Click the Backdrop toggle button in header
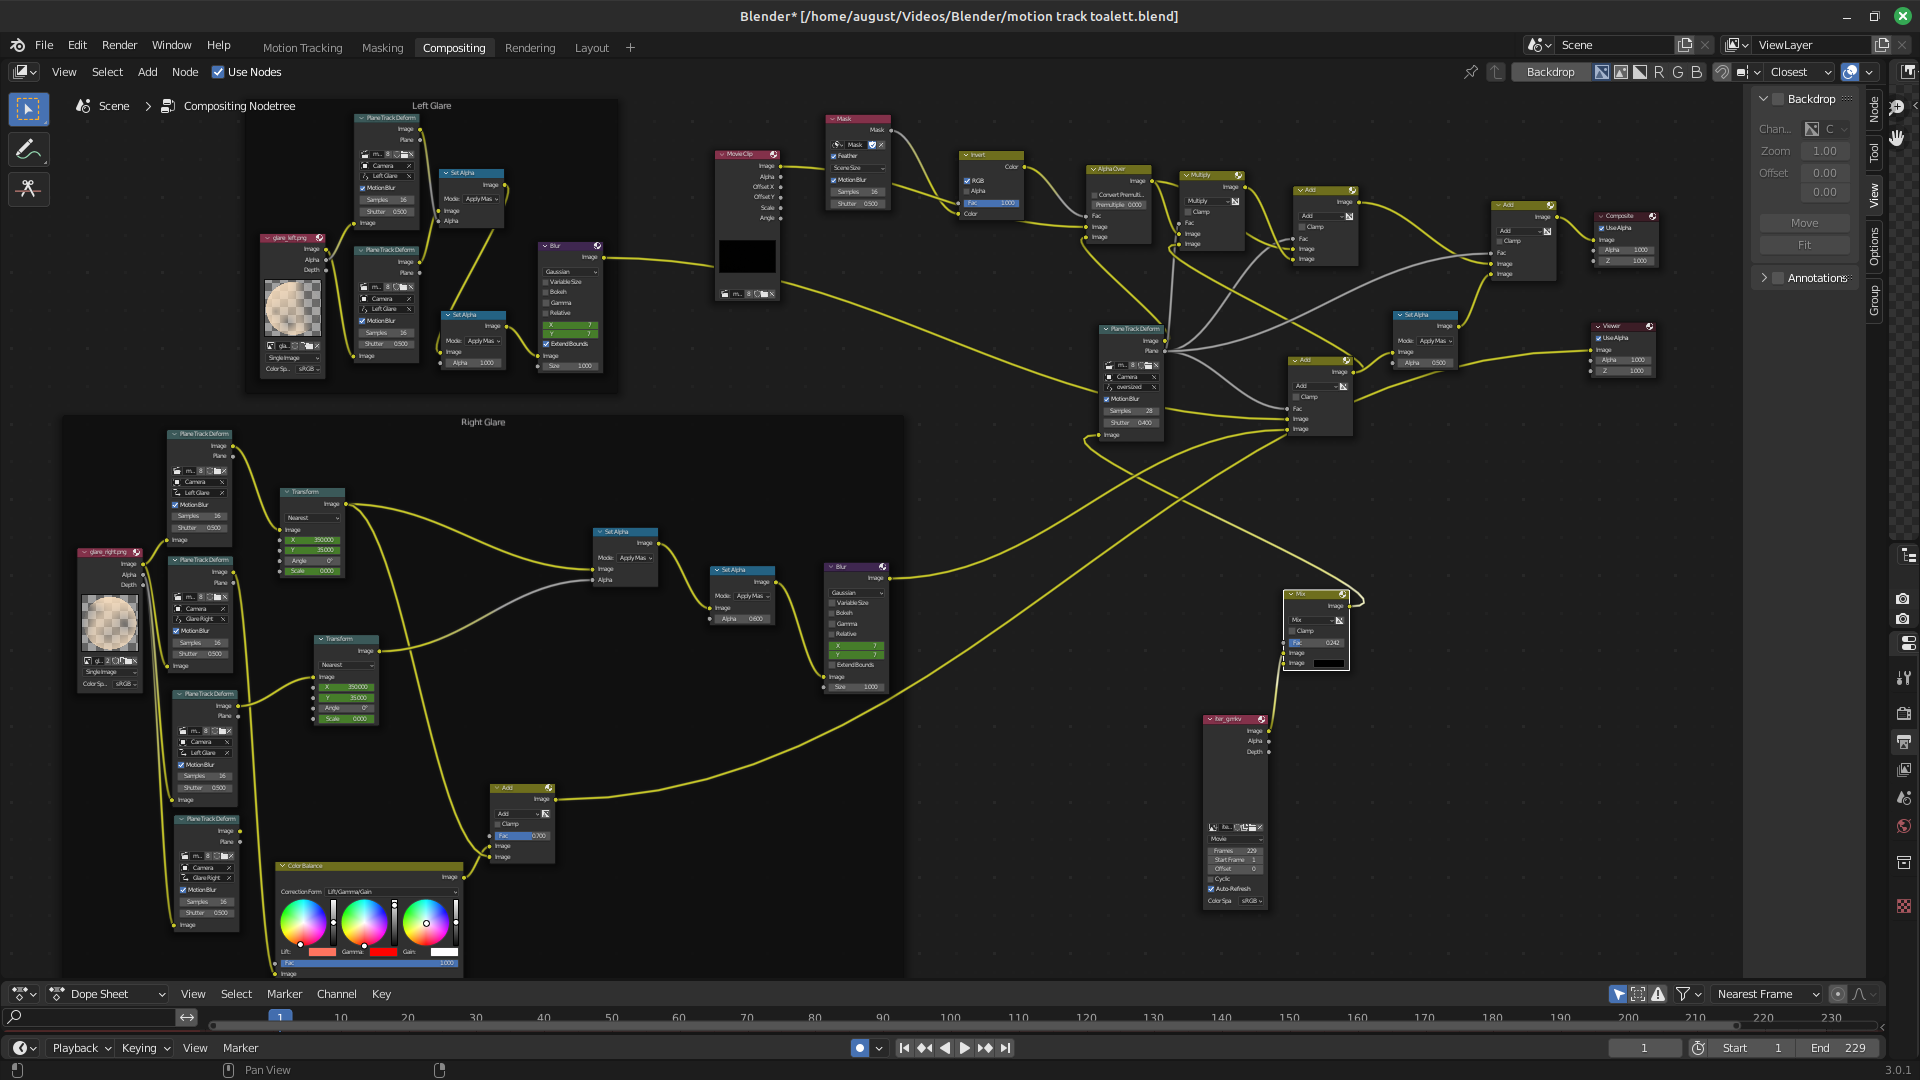The height and width of the screenshot is (1080, 1920). coord(1550,72)
